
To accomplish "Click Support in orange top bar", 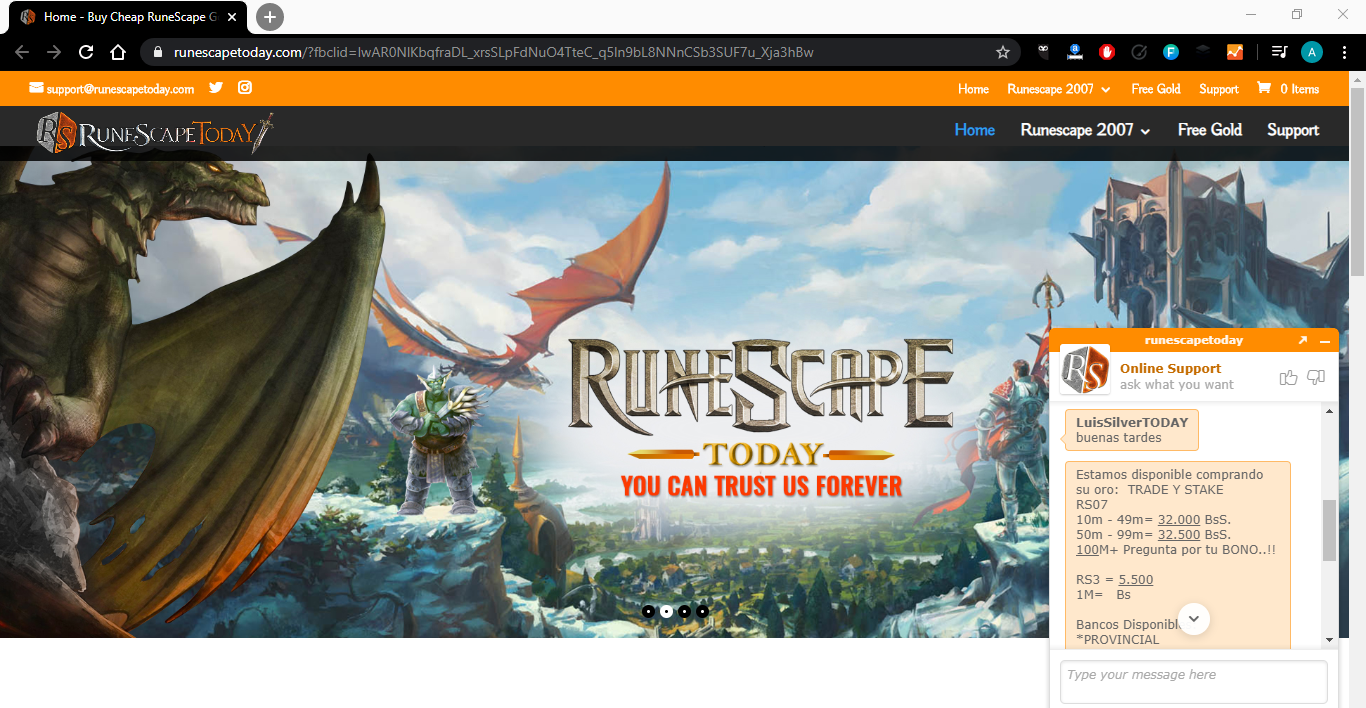I will (x=1219, y=89).
